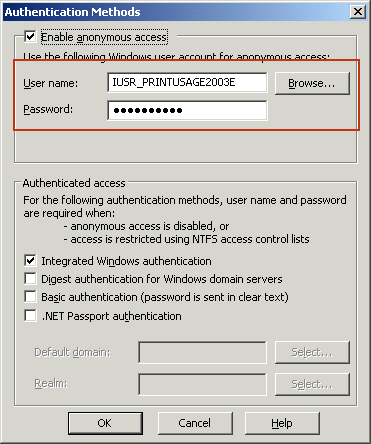Click the Authentication Methods title bar
This screenshot has width=371, height=444.
(177, 12)
